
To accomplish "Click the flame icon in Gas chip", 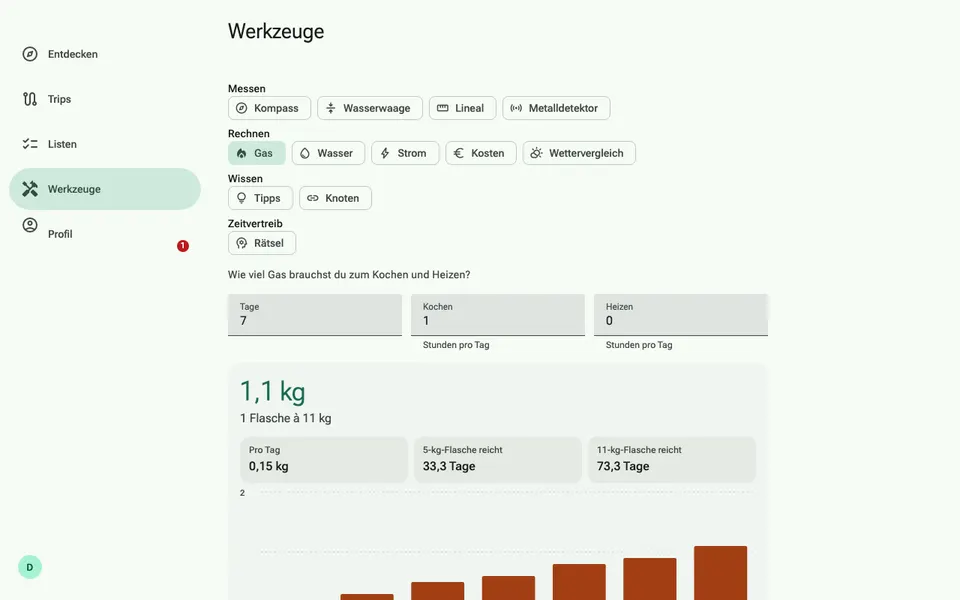I will tap(242, 153).
